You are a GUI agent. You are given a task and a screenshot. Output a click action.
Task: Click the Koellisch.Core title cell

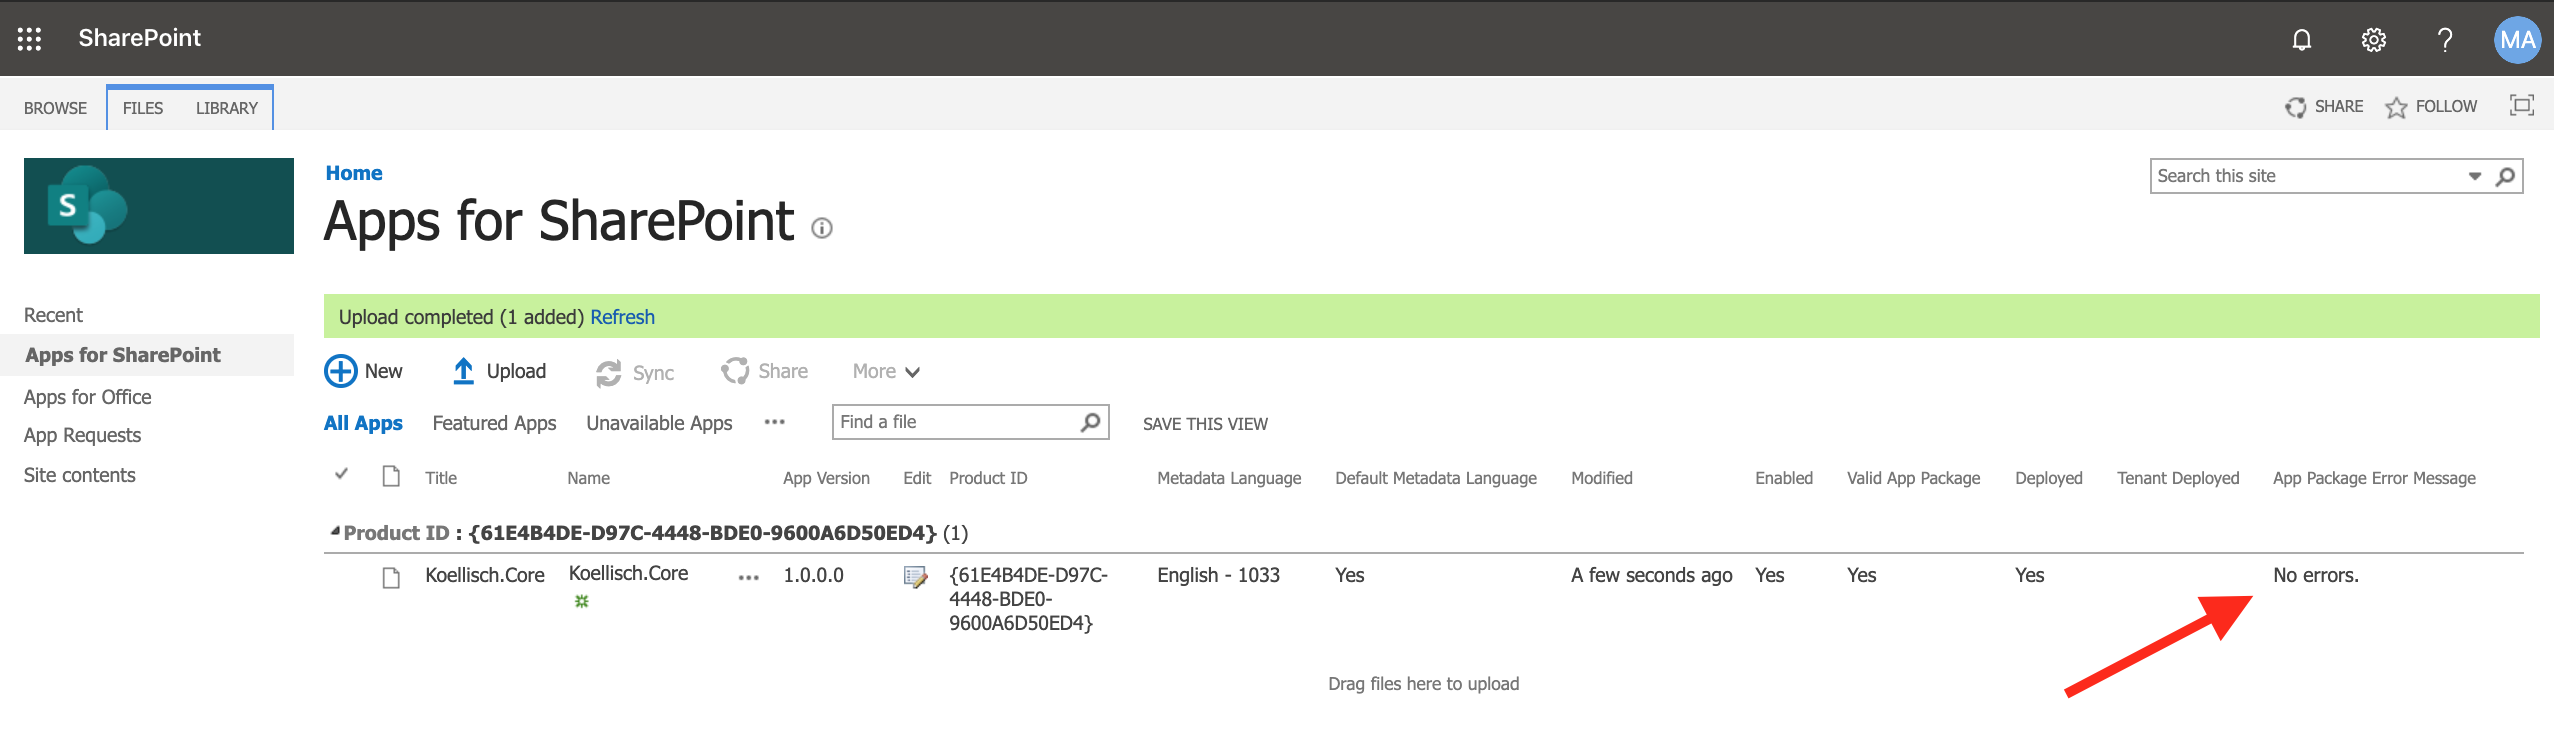(485, 575)
